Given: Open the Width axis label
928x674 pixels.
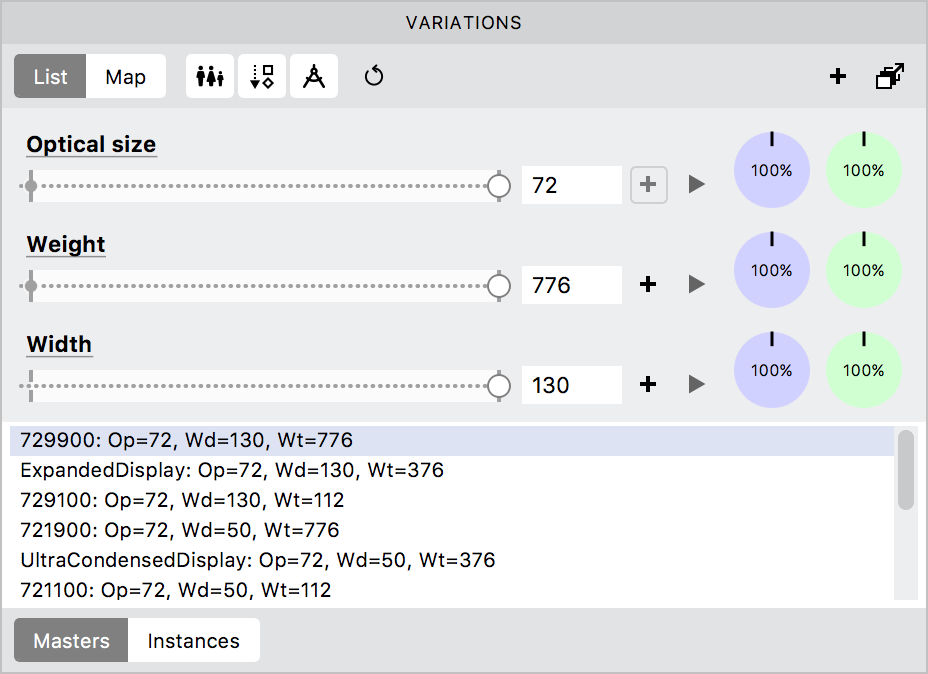Looking at the screenshot, I should (59, 344).
